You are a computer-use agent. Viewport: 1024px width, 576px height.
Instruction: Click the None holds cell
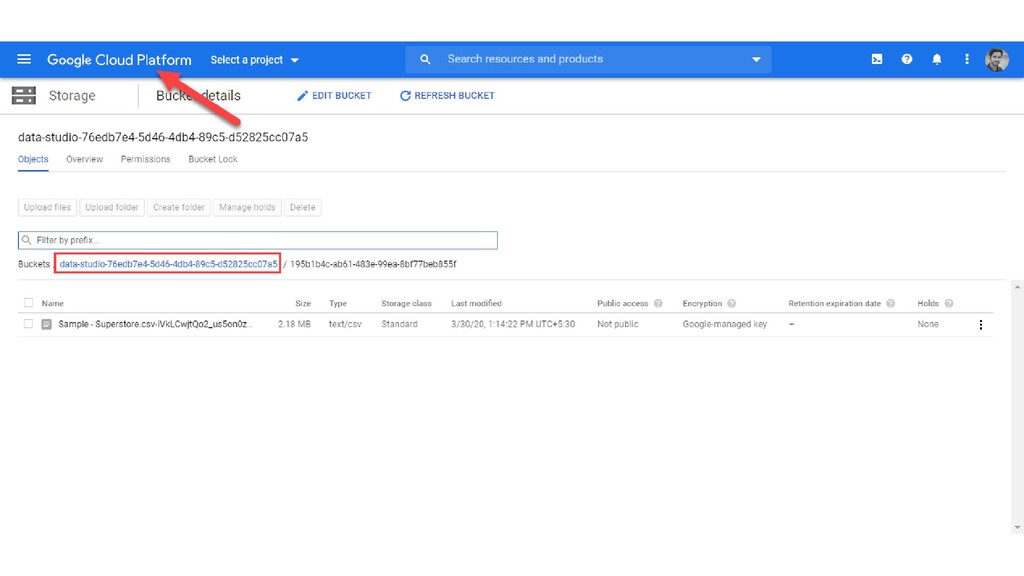928,325
